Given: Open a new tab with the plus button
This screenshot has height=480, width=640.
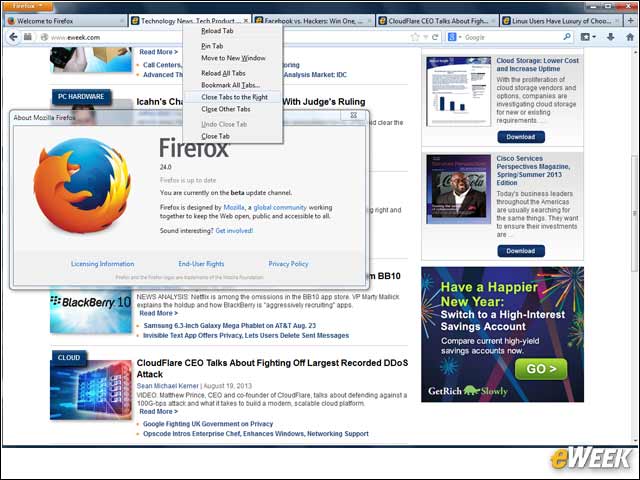Looking at the screenshot, I should coord(631,20).
